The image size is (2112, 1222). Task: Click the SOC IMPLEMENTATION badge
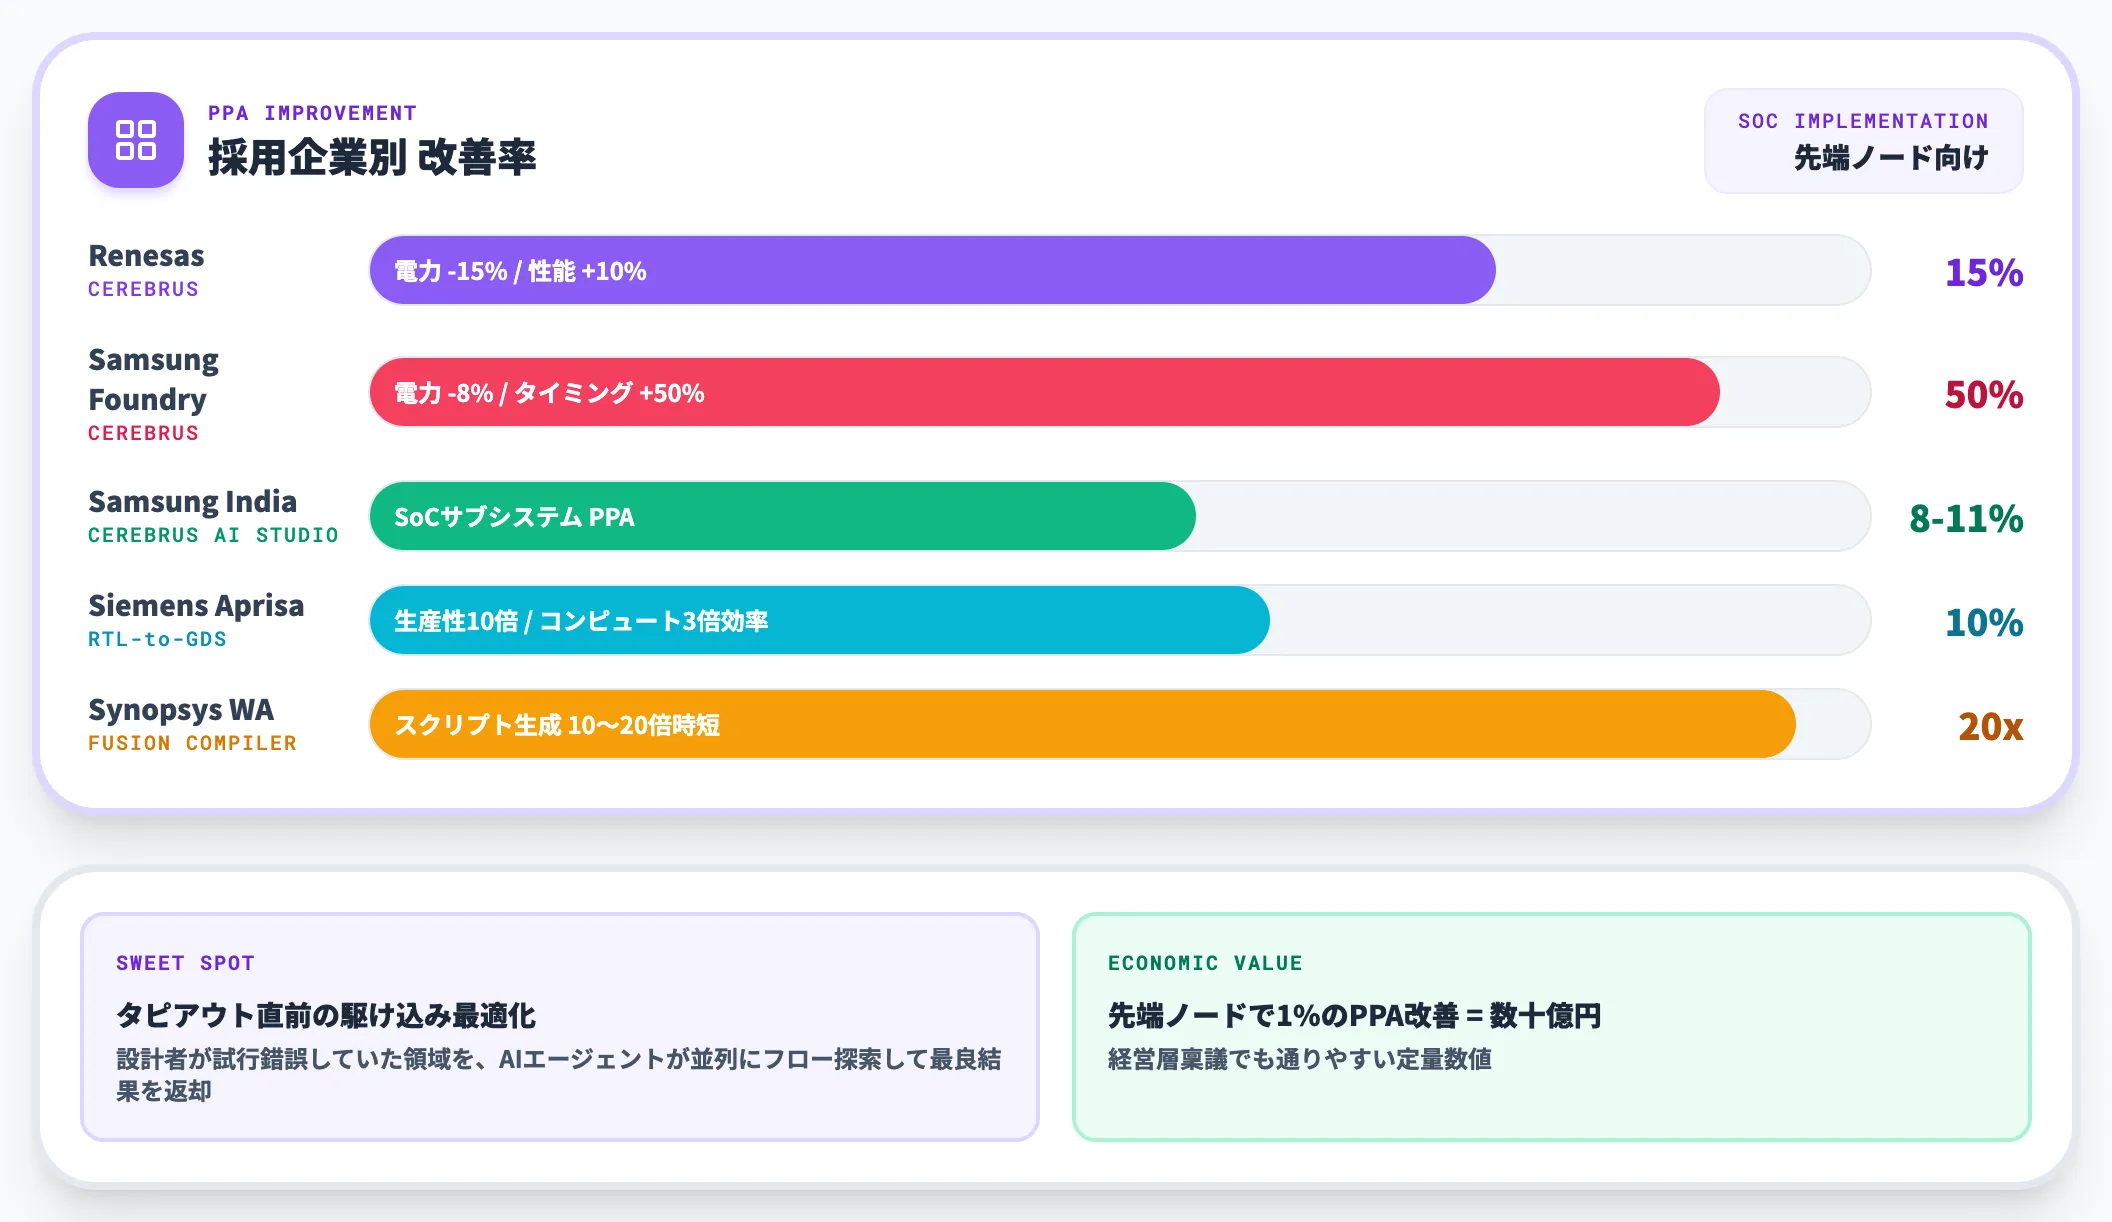pyautogui.click(x=1863, y=141)
